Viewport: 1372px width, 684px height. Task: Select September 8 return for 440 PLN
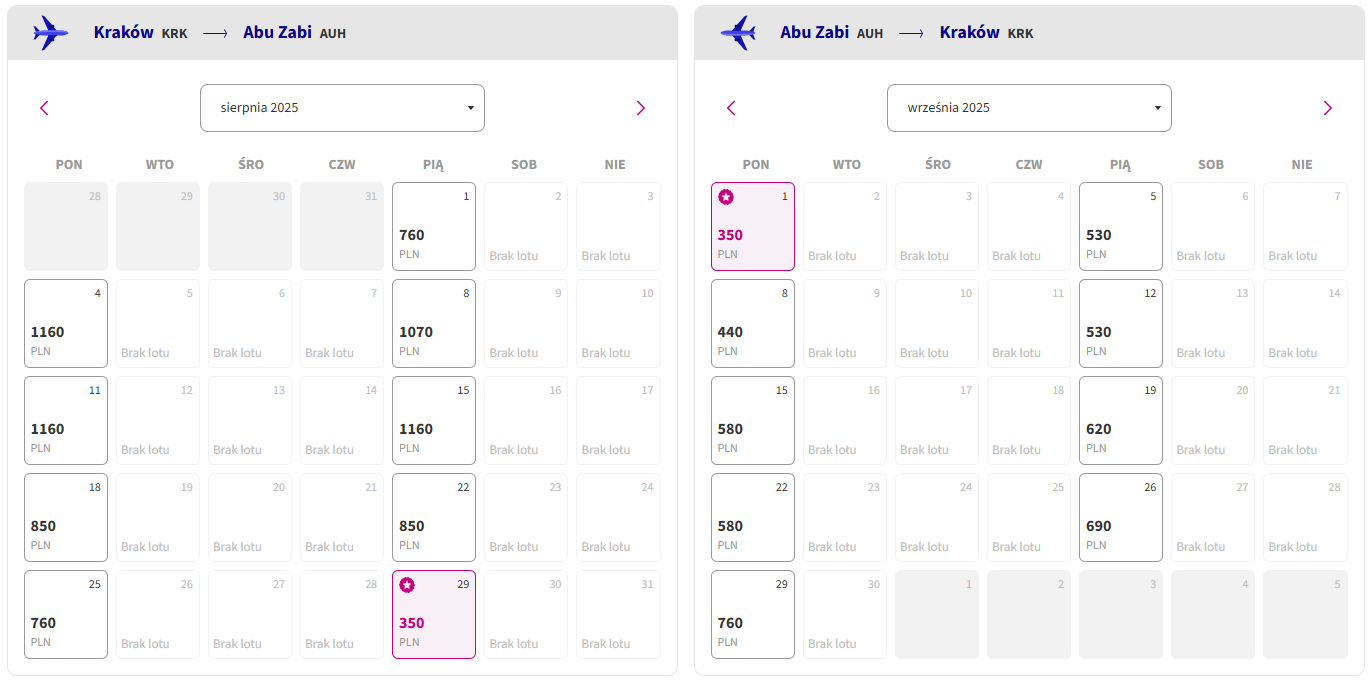(x=753, y=323)
